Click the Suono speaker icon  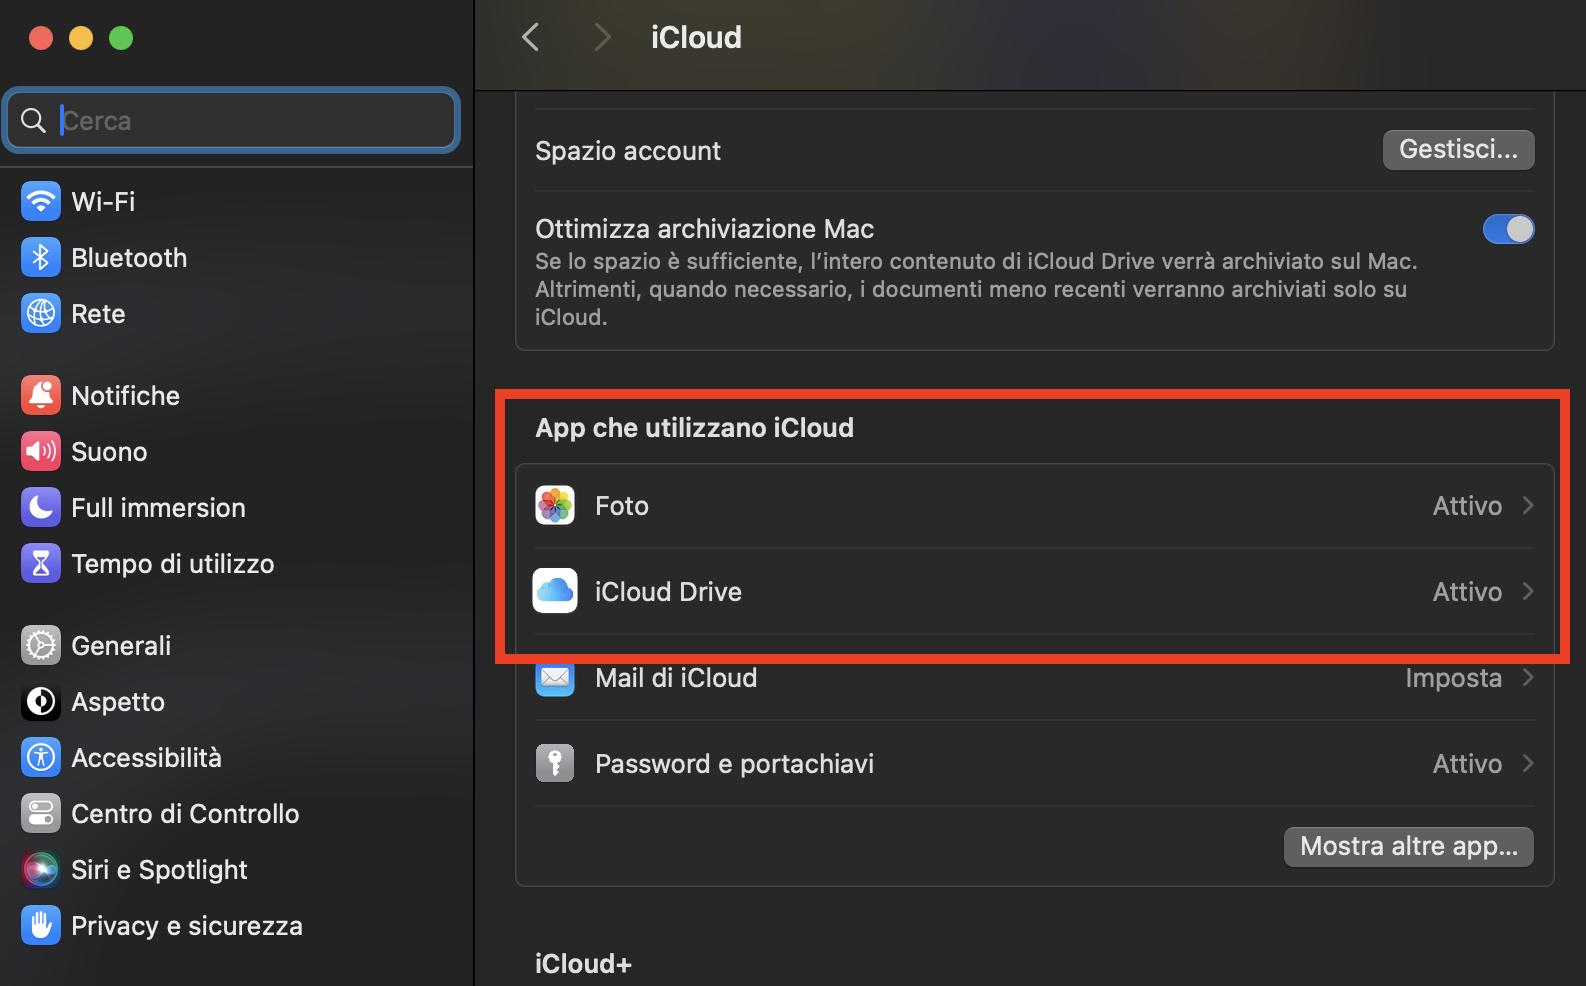[x=41, y=451]
